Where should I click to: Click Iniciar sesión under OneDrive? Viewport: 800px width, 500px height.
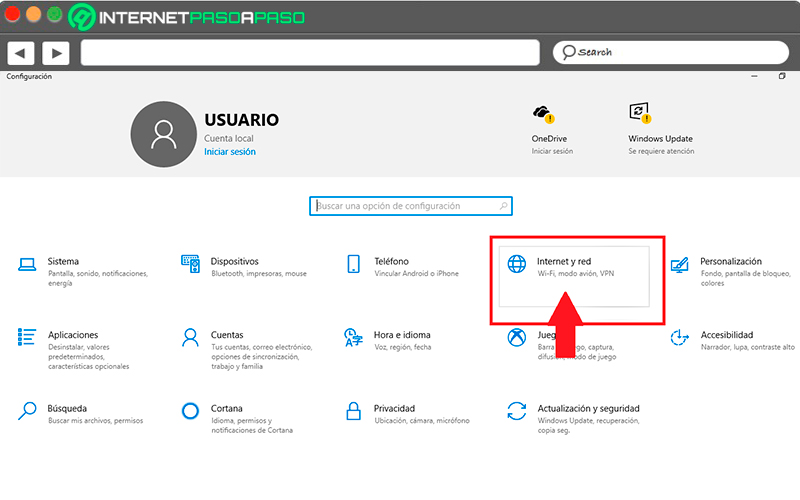(552, 151)
